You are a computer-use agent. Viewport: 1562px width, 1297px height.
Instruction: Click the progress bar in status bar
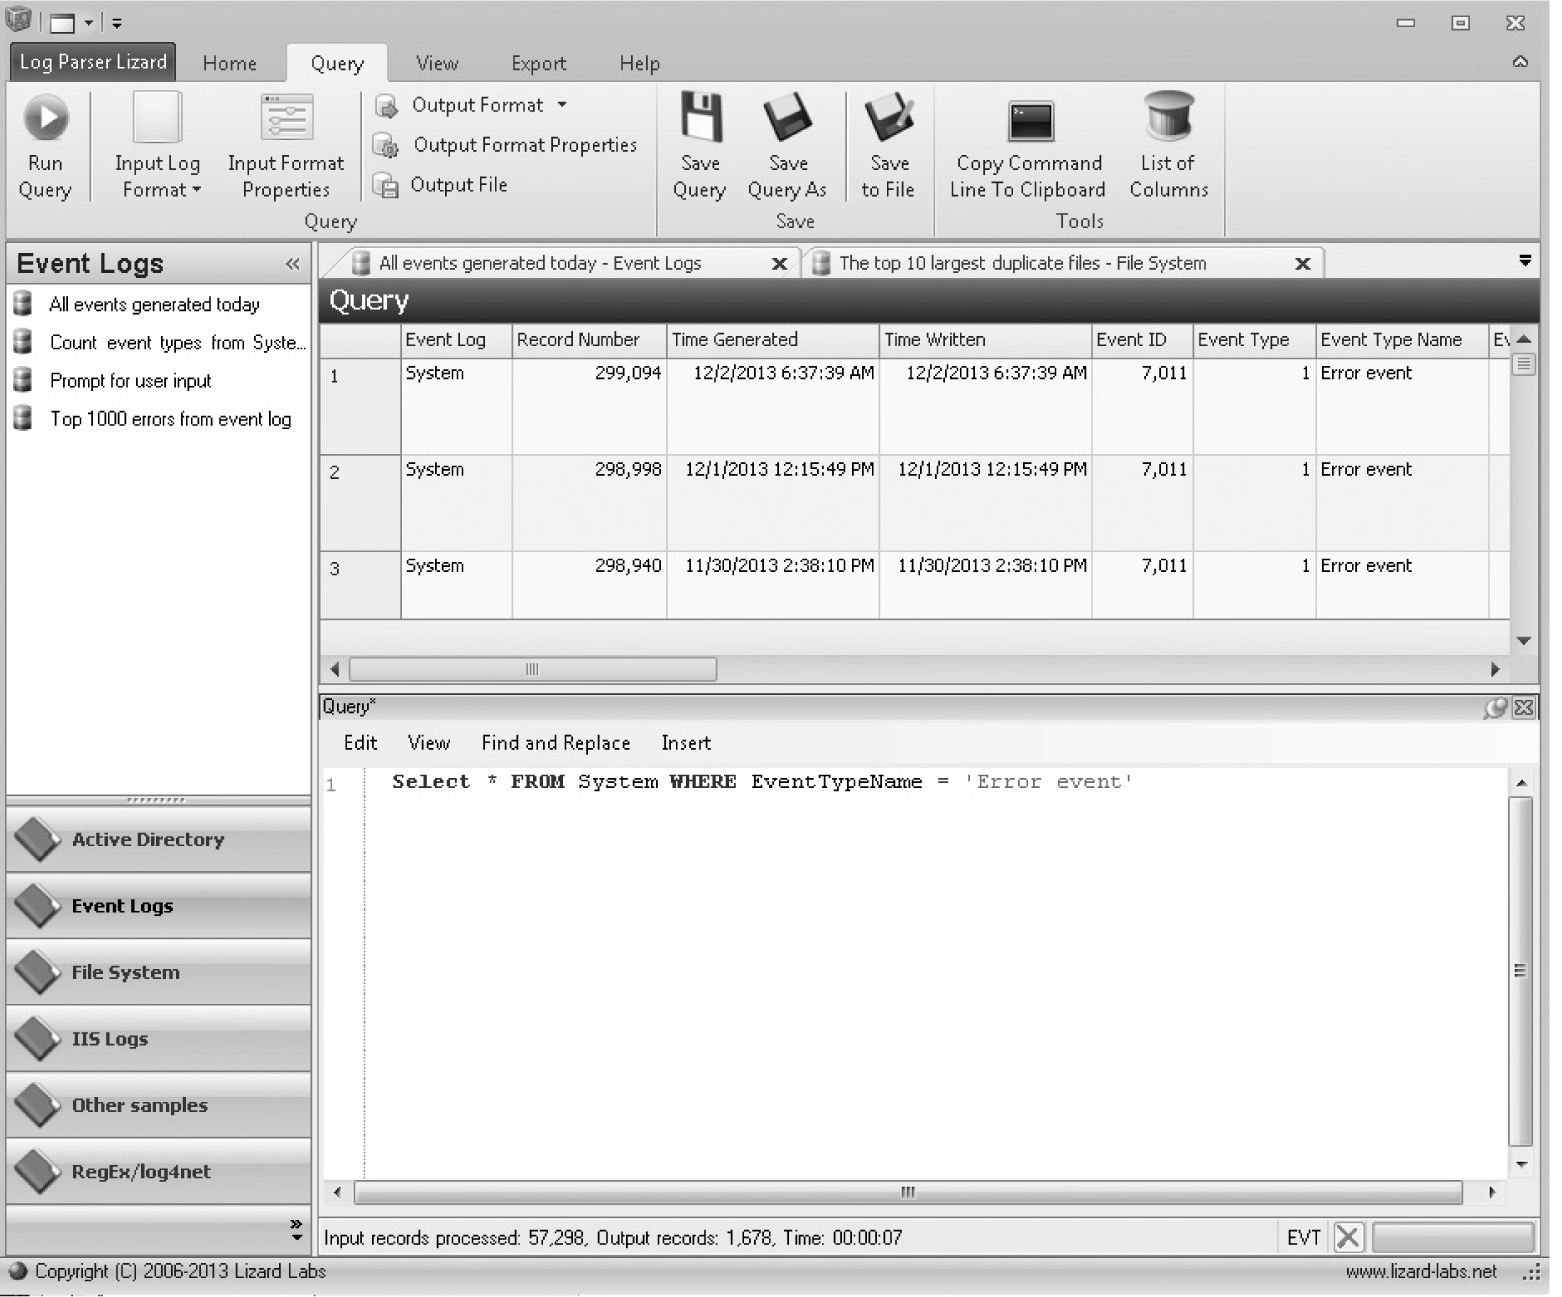pos(1453,1238)
